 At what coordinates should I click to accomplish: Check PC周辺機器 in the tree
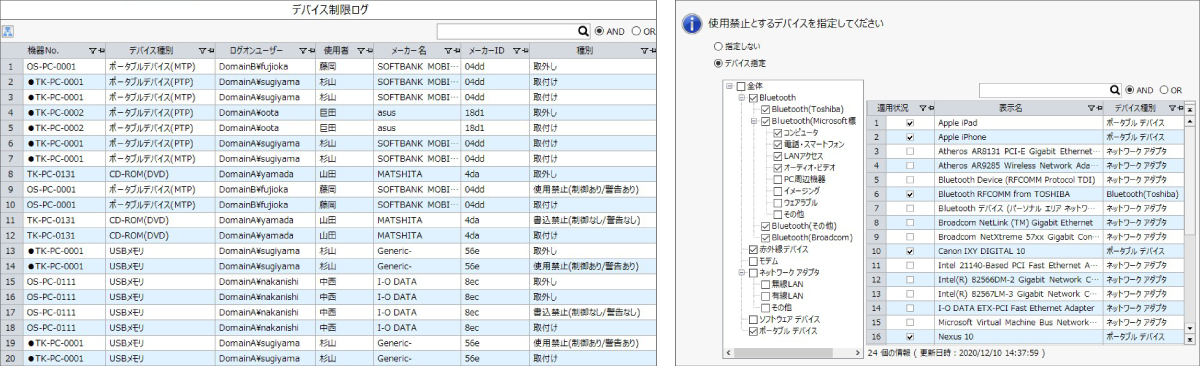pyautogui.click(x=777, y=179)
